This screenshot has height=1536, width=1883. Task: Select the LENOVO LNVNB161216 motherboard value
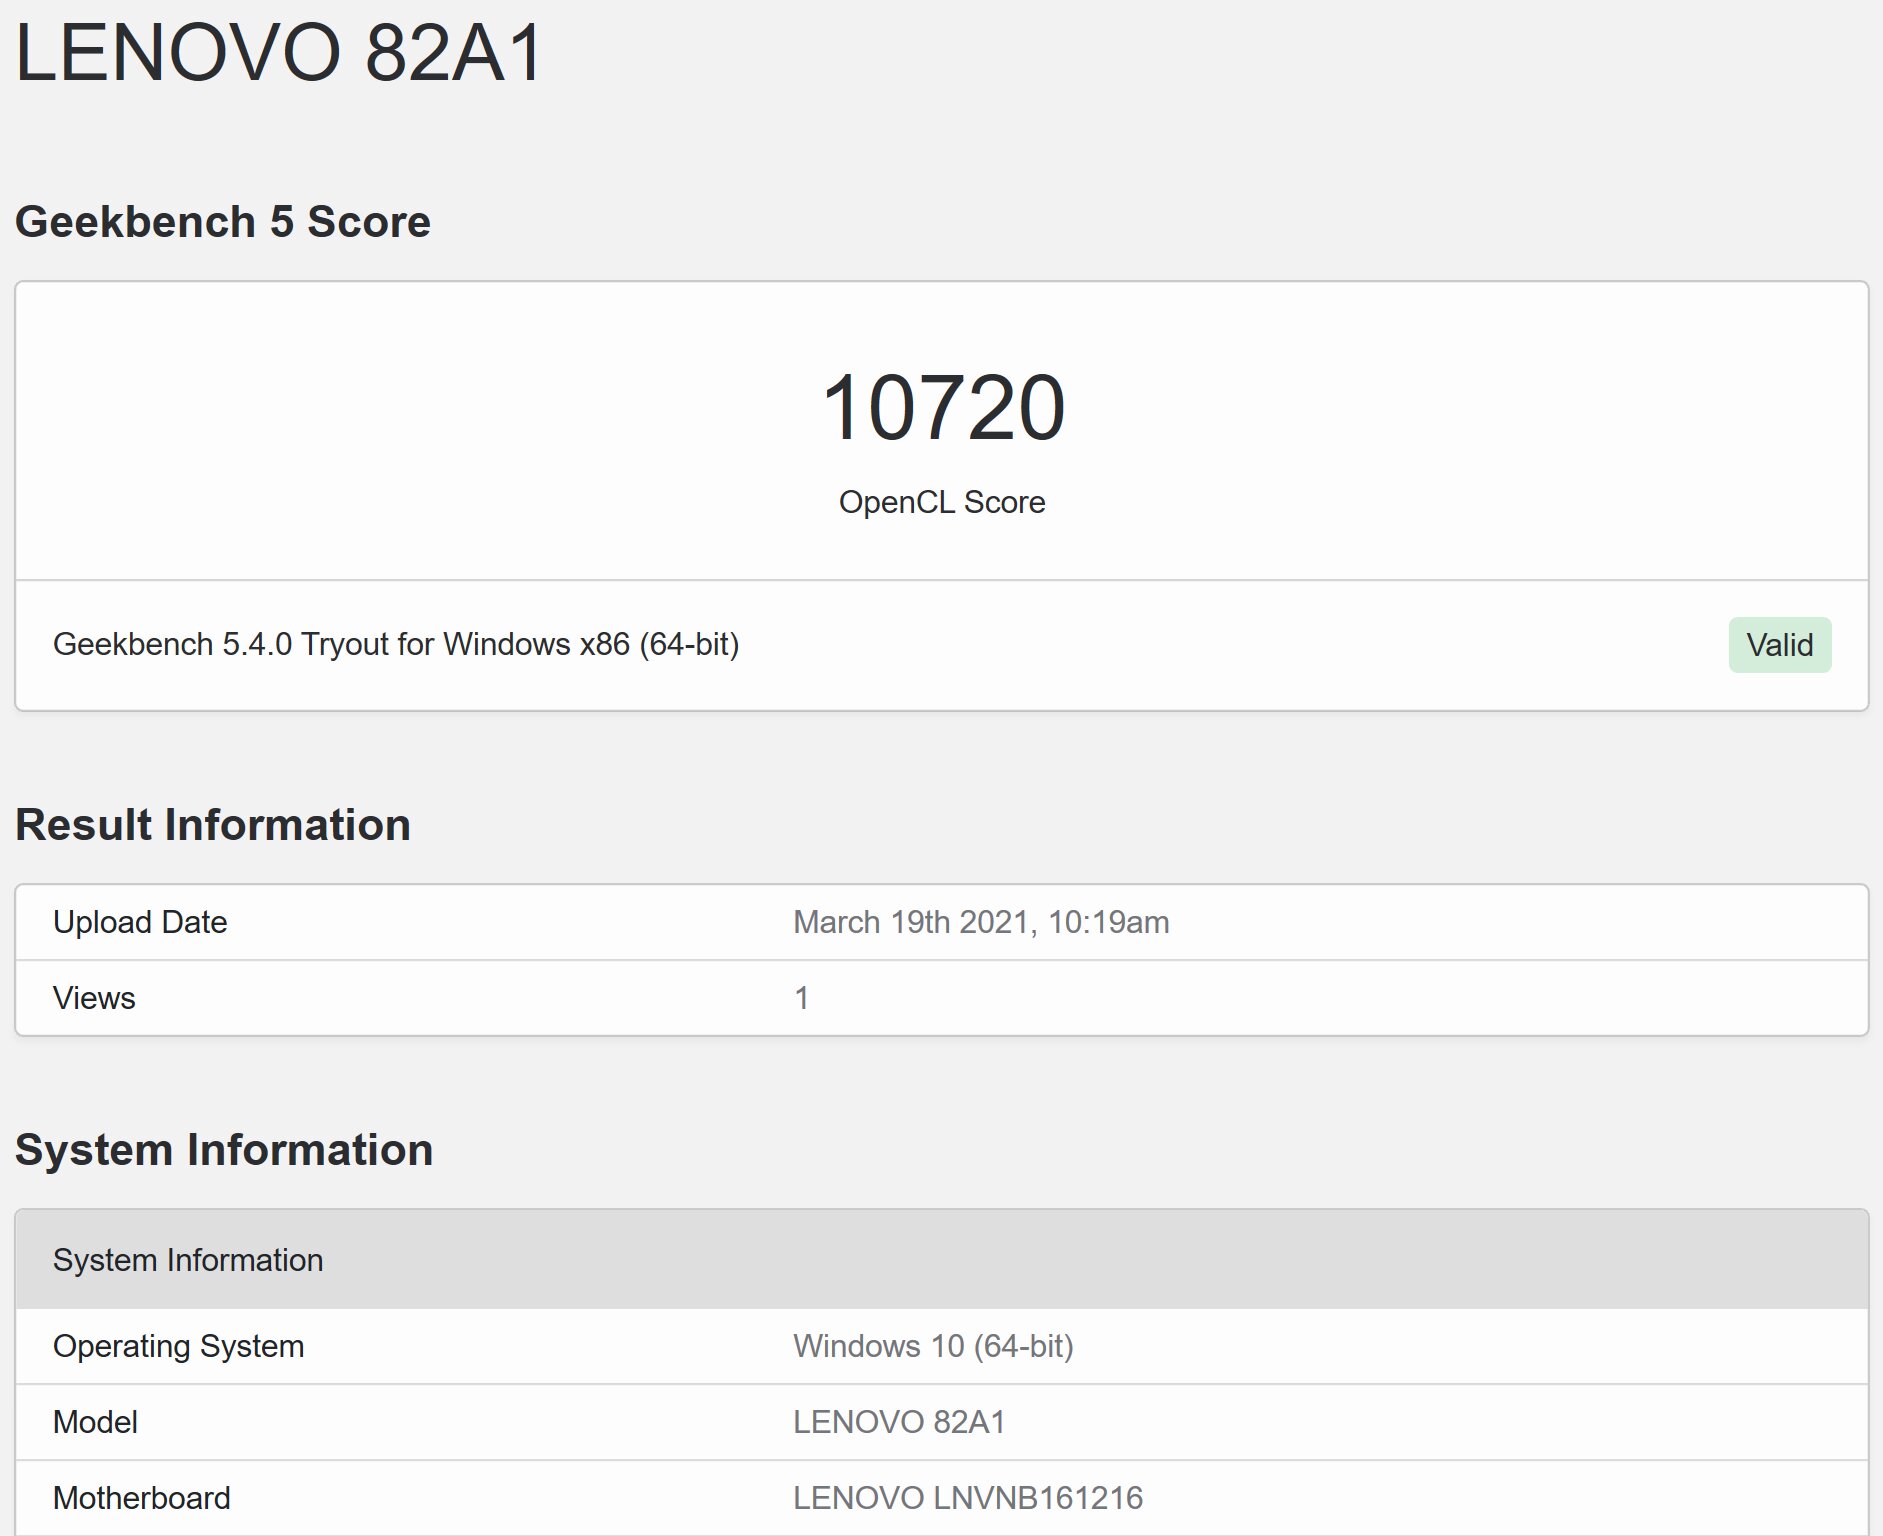coord(968,1498)
